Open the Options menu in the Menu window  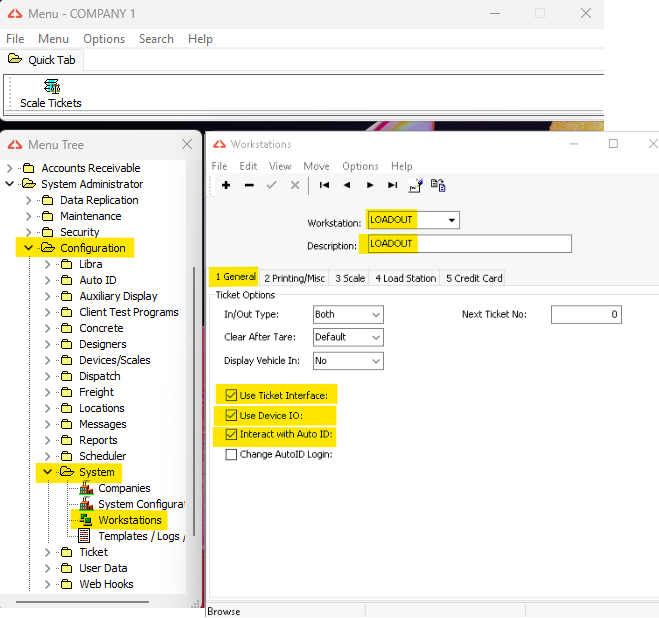(x=104, y=39)
